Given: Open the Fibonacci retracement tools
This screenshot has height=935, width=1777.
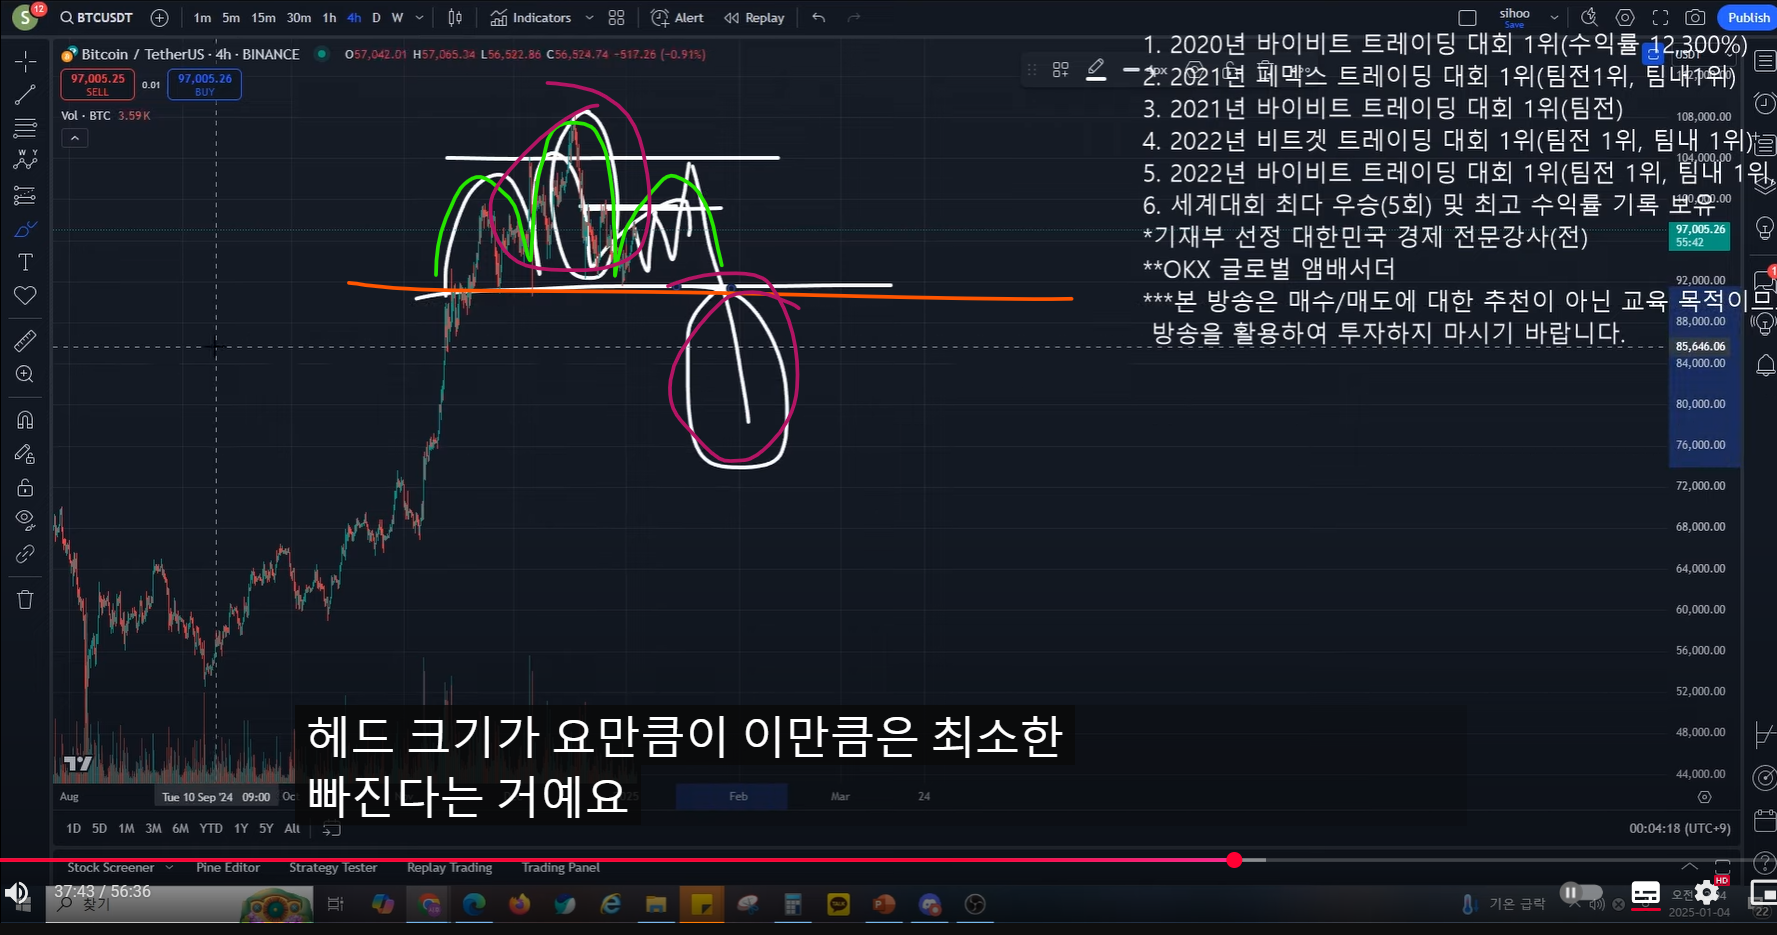Looking at the screenshot, I should (x=25, y=128).
